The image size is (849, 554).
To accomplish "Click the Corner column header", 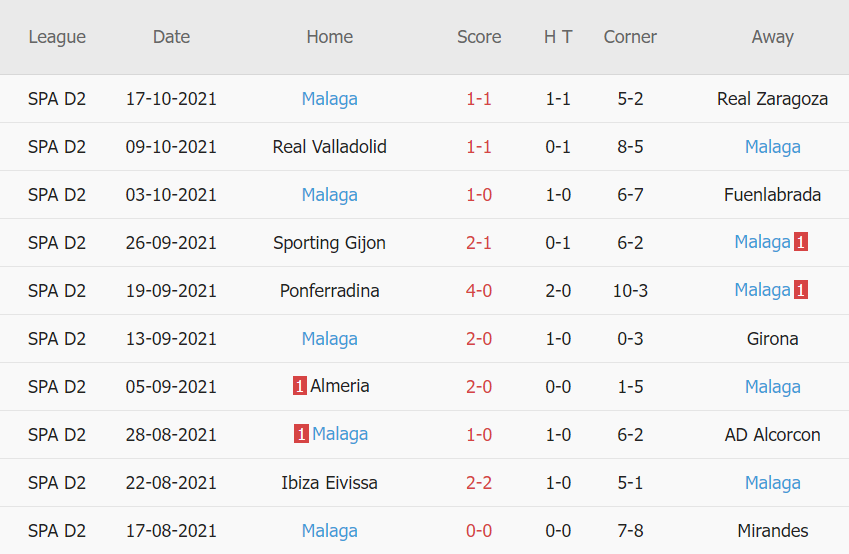I will [x=630, y=37].
